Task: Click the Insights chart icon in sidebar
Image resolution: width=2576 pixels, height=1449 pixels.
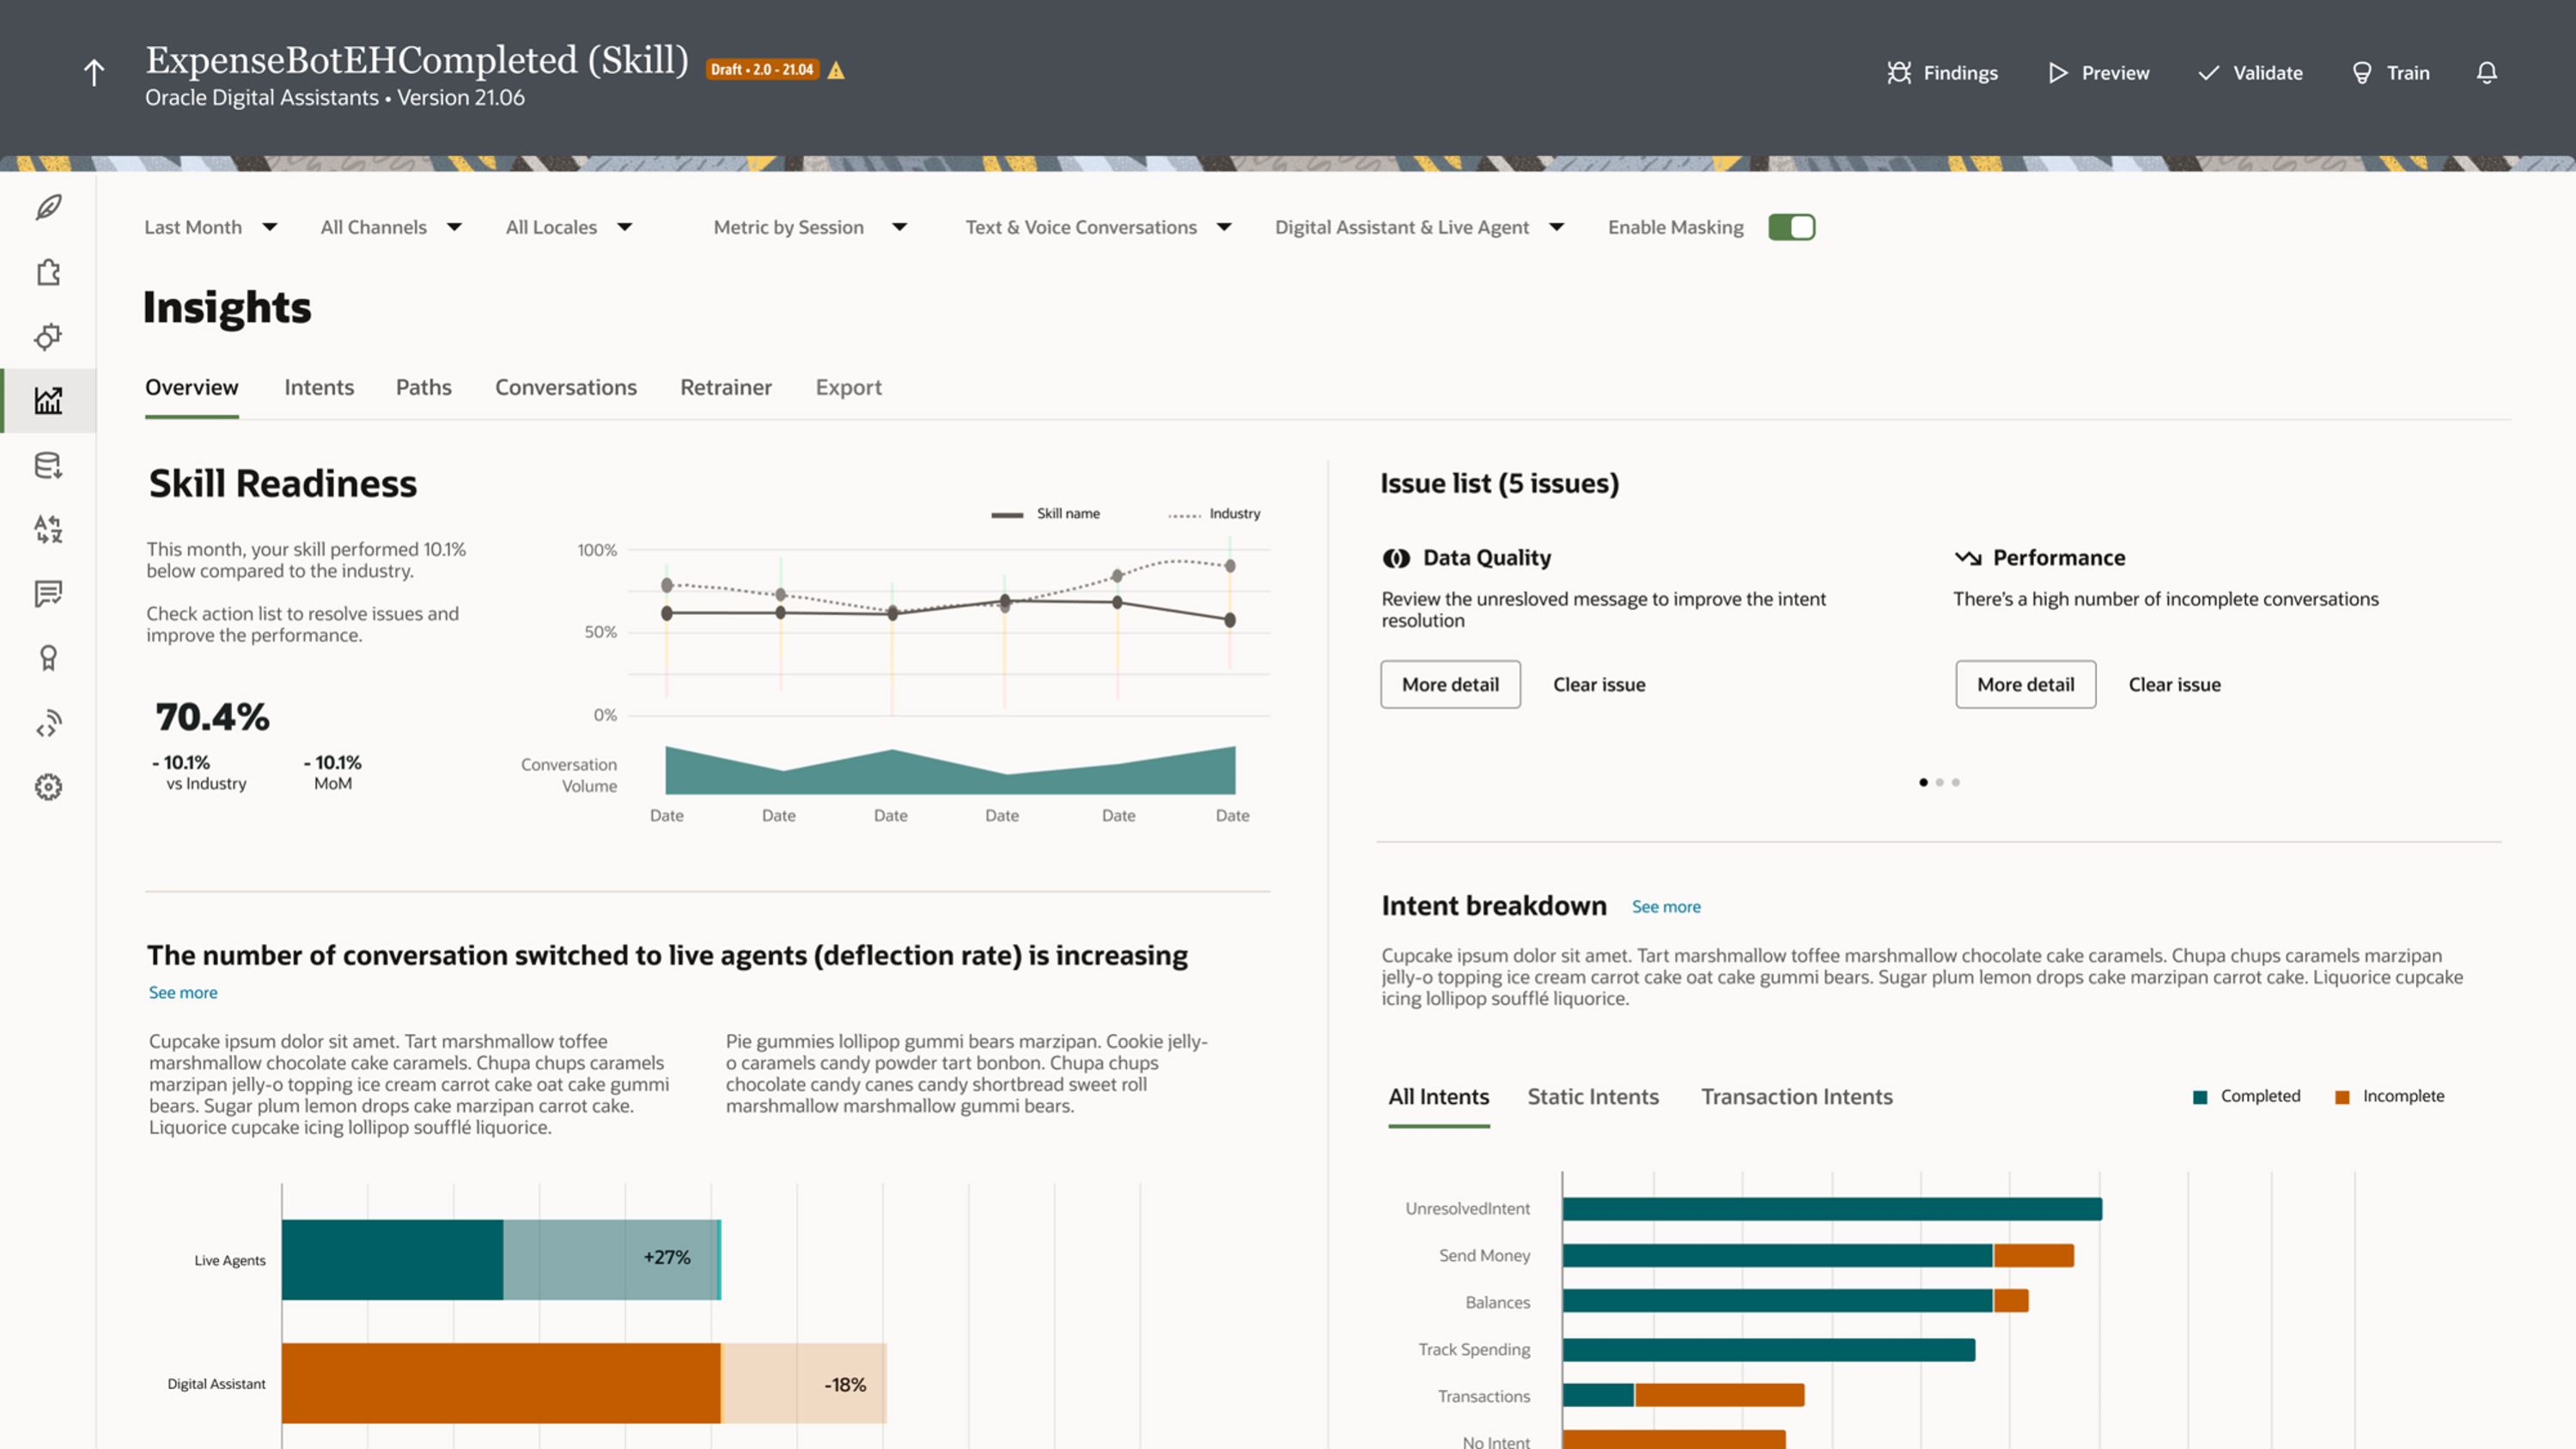Action: (x=48, y=400)
